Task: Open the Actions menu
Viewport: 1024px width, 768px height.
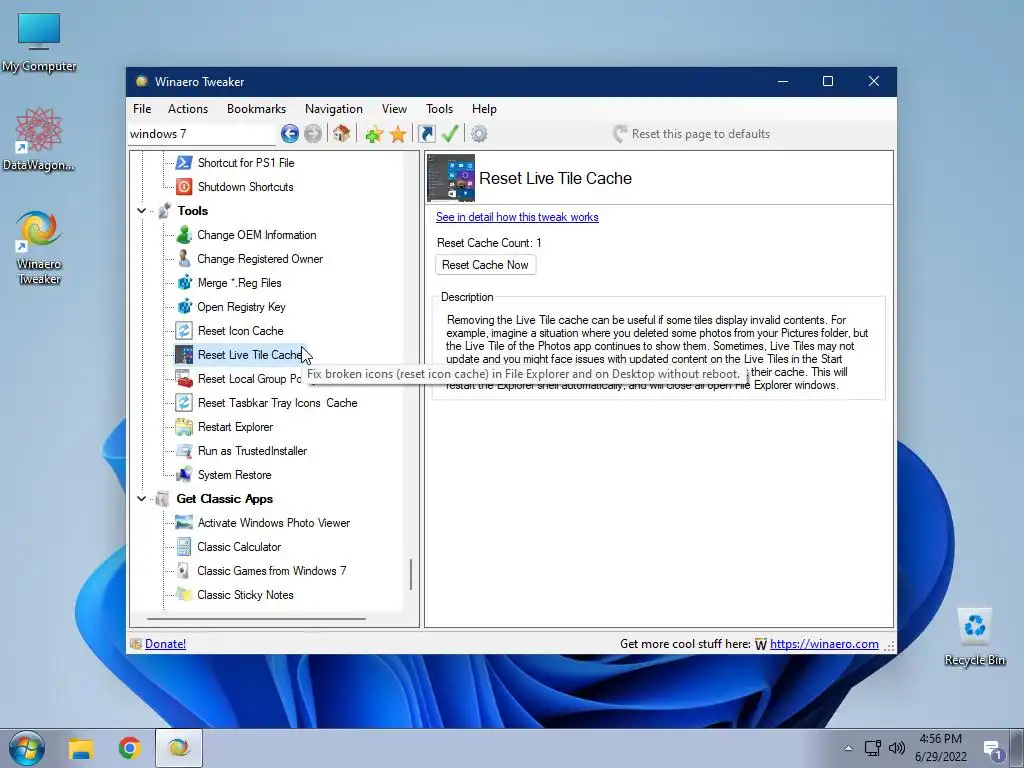Action: pyautogui.click(x=187, y=109)
